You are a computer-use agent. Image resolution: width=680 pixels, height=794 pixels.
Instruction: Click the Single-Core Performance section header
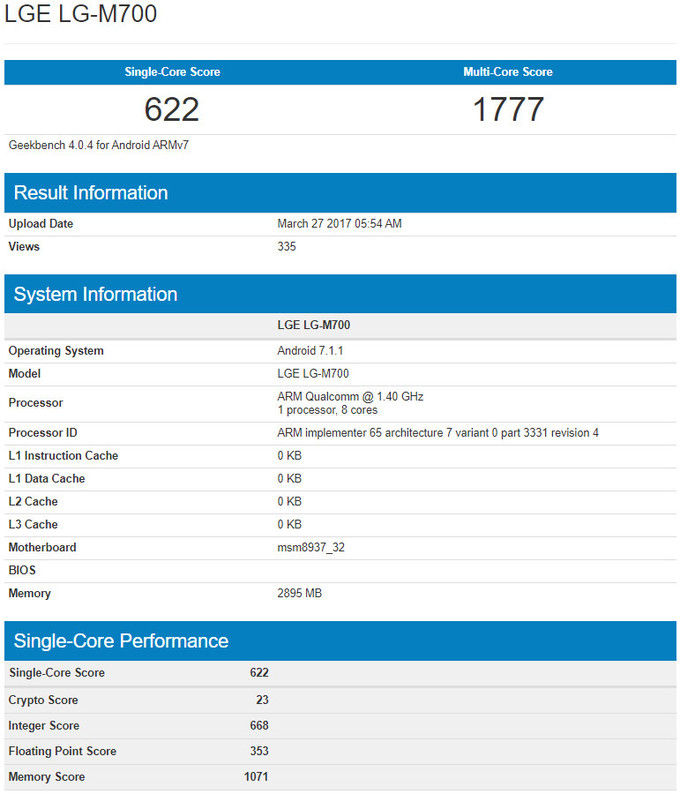tap(121, 641)
